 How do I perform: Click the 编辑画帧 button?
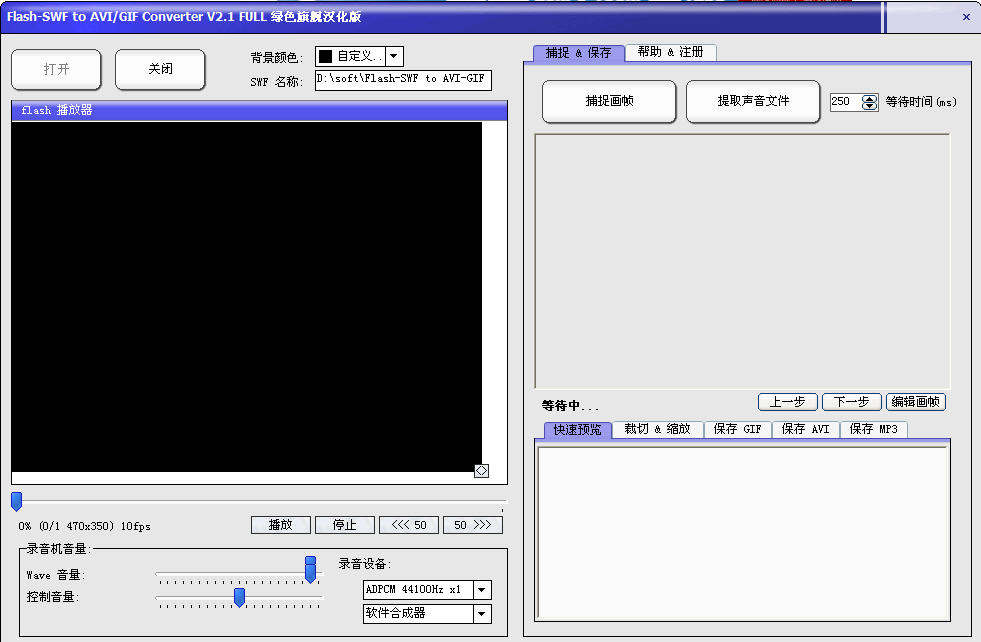coord(916,402)
